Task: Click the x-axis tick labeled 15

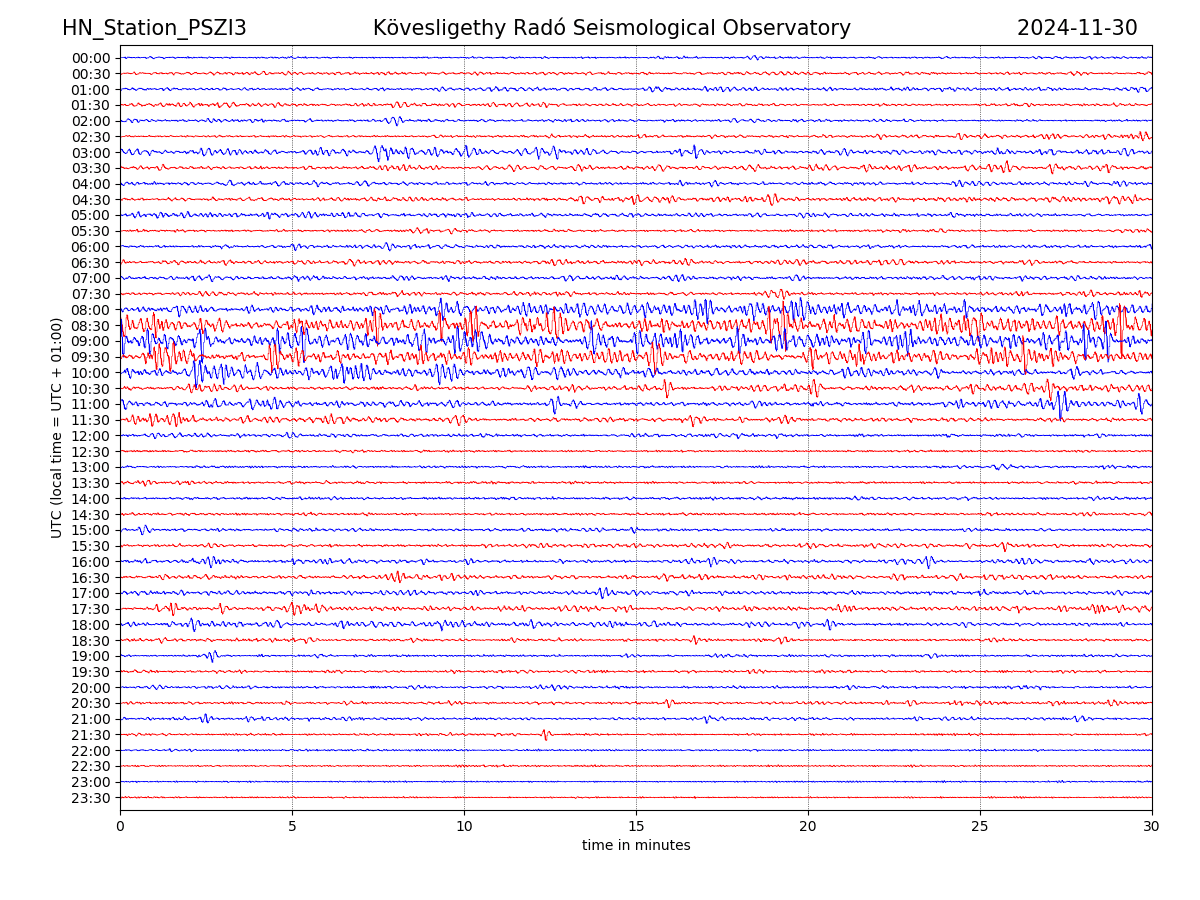Action: [636, 827]
